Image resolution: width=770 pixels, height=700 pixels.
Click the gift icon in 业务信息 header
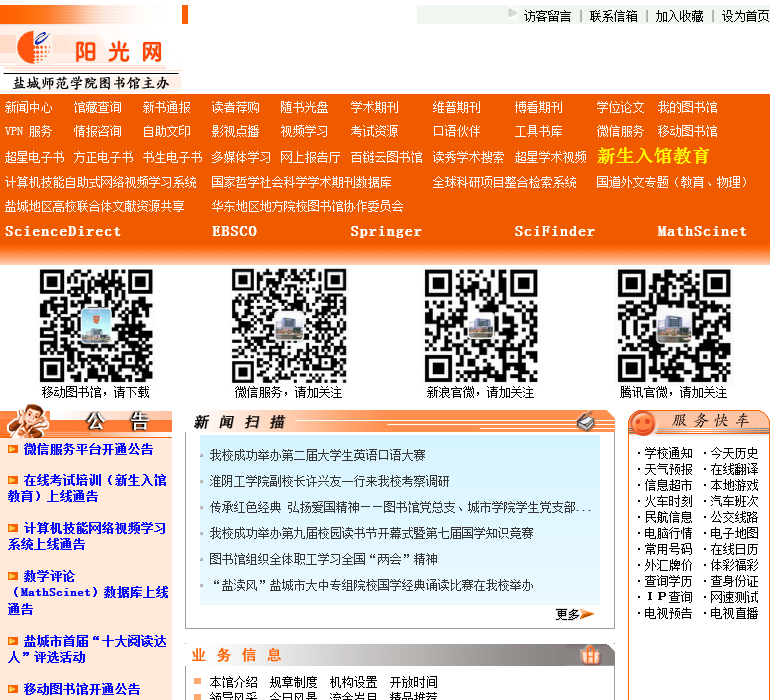590,655
